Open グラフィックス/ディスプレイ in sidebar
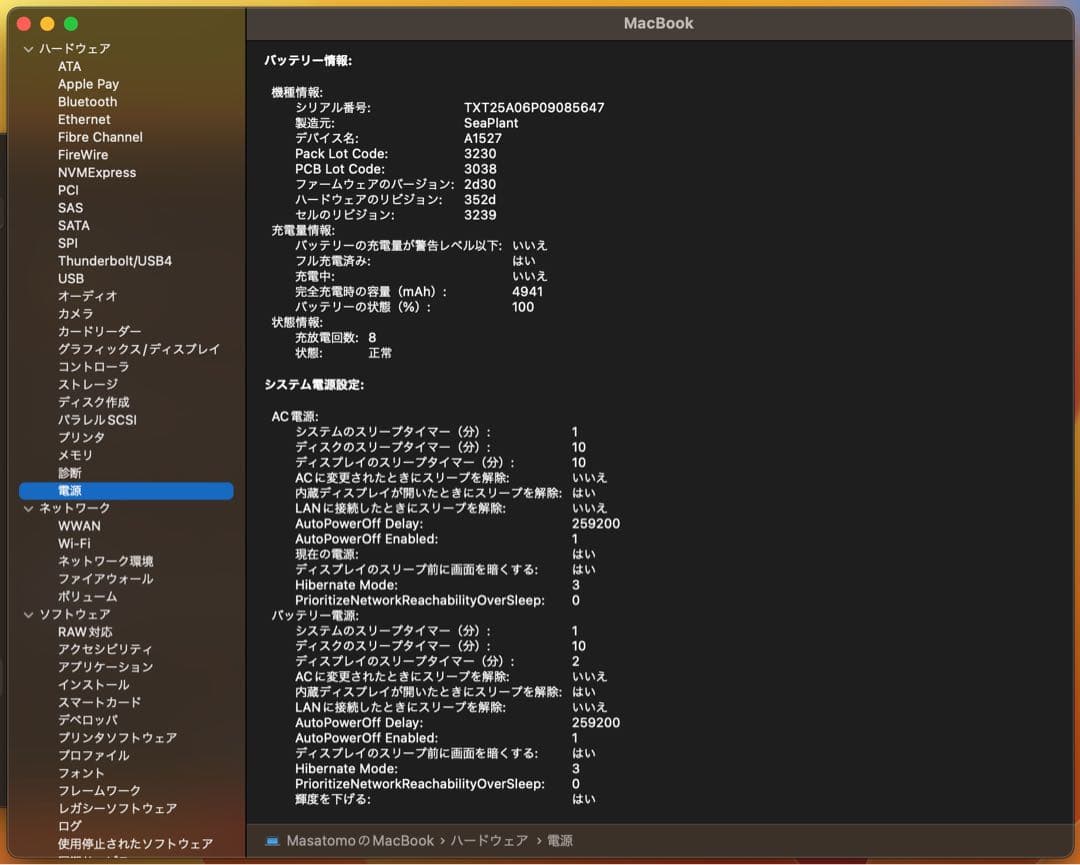This screenshot has width=1080, height=865. point(138,349)
